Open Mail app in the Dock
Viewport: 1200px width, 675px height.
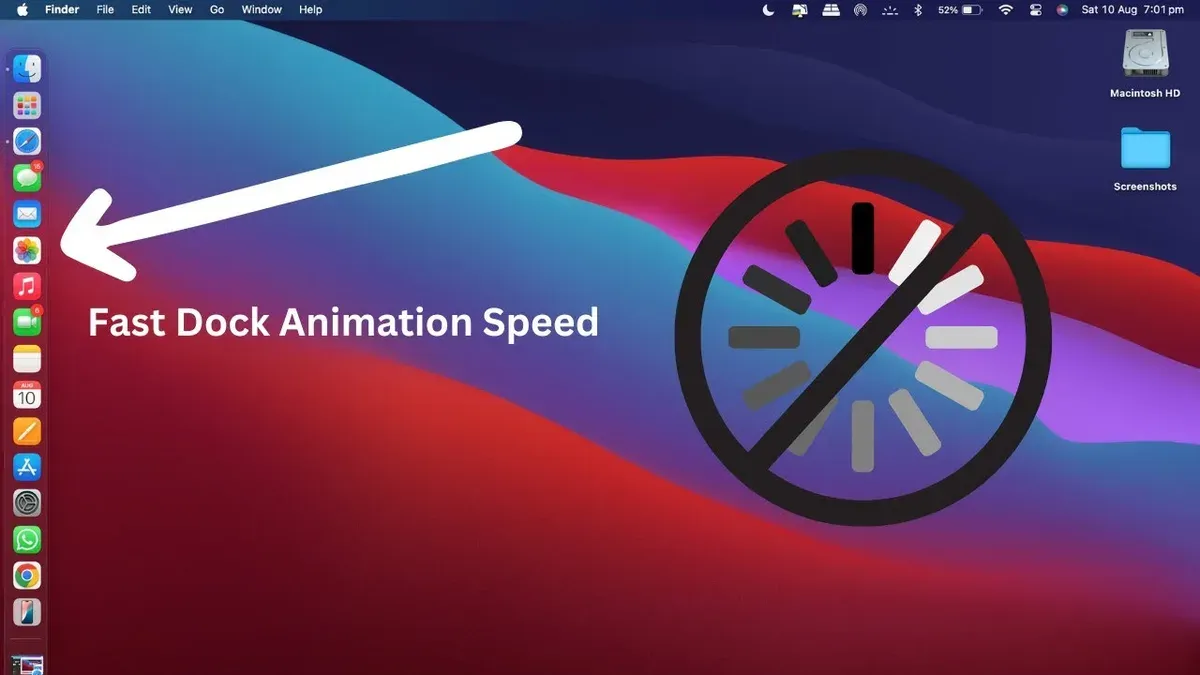27,214
